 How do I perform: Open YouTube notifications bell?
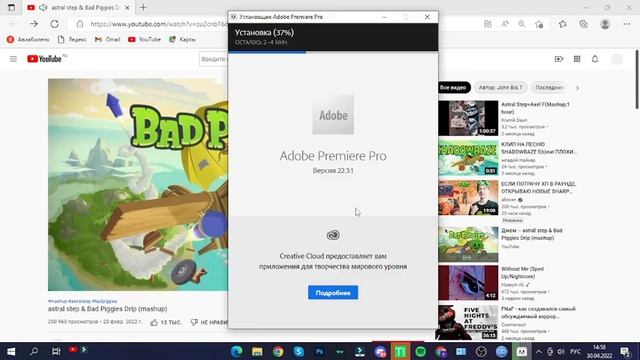(595, 59)
